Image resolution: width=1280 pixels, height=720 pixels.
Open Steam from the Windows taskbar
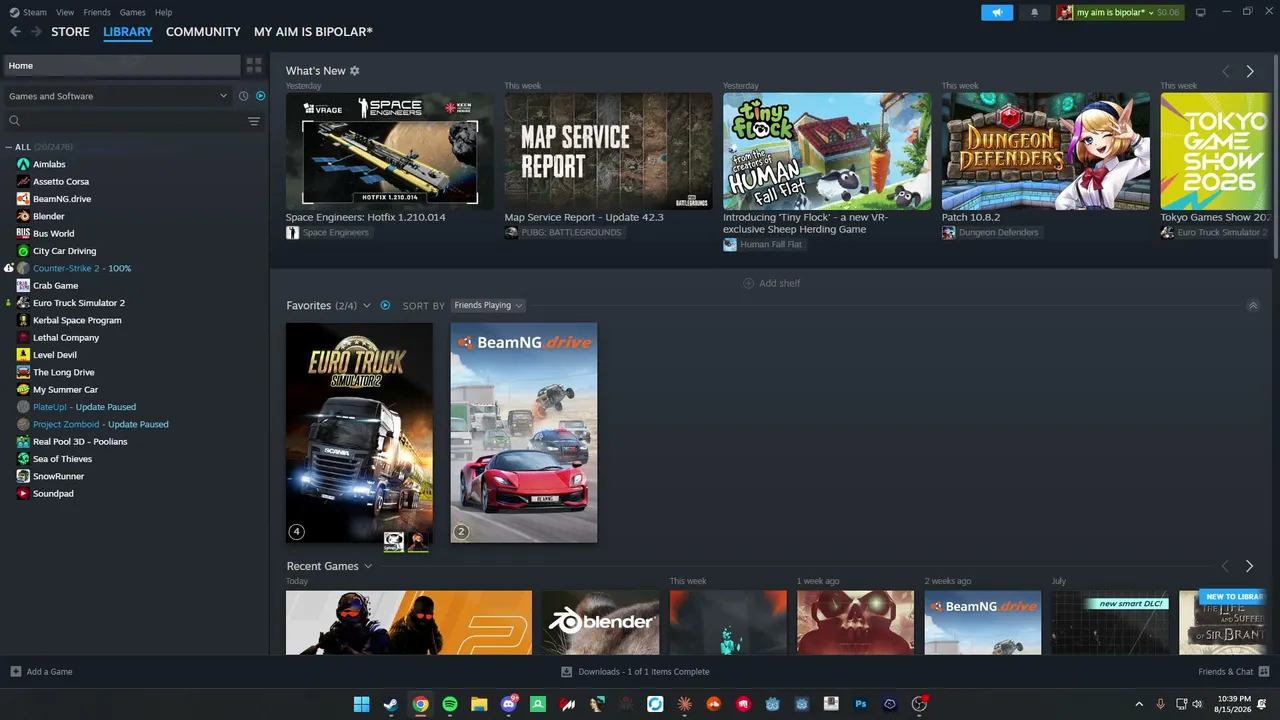391,704
